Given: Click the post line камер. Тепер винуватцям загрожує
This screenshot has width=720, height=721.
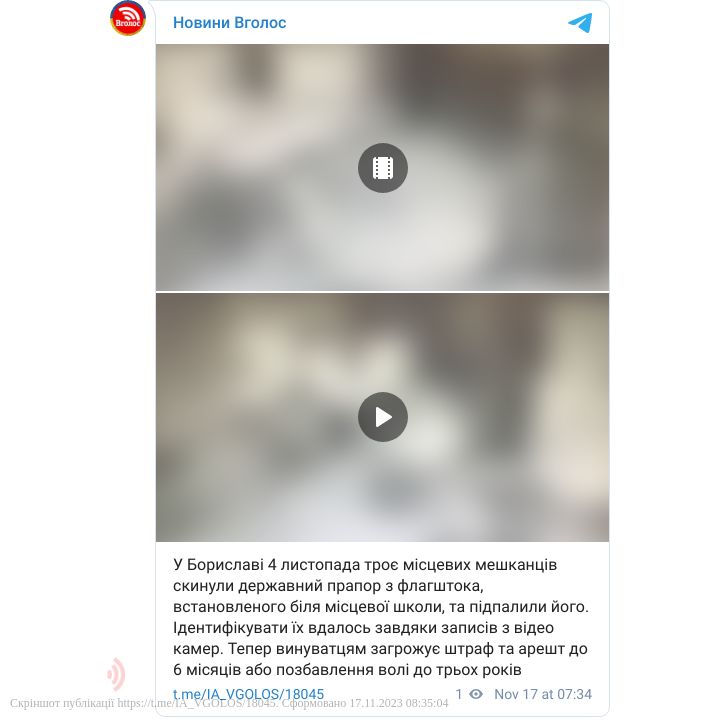Looking at the screenshot, I should pos(380,649).
